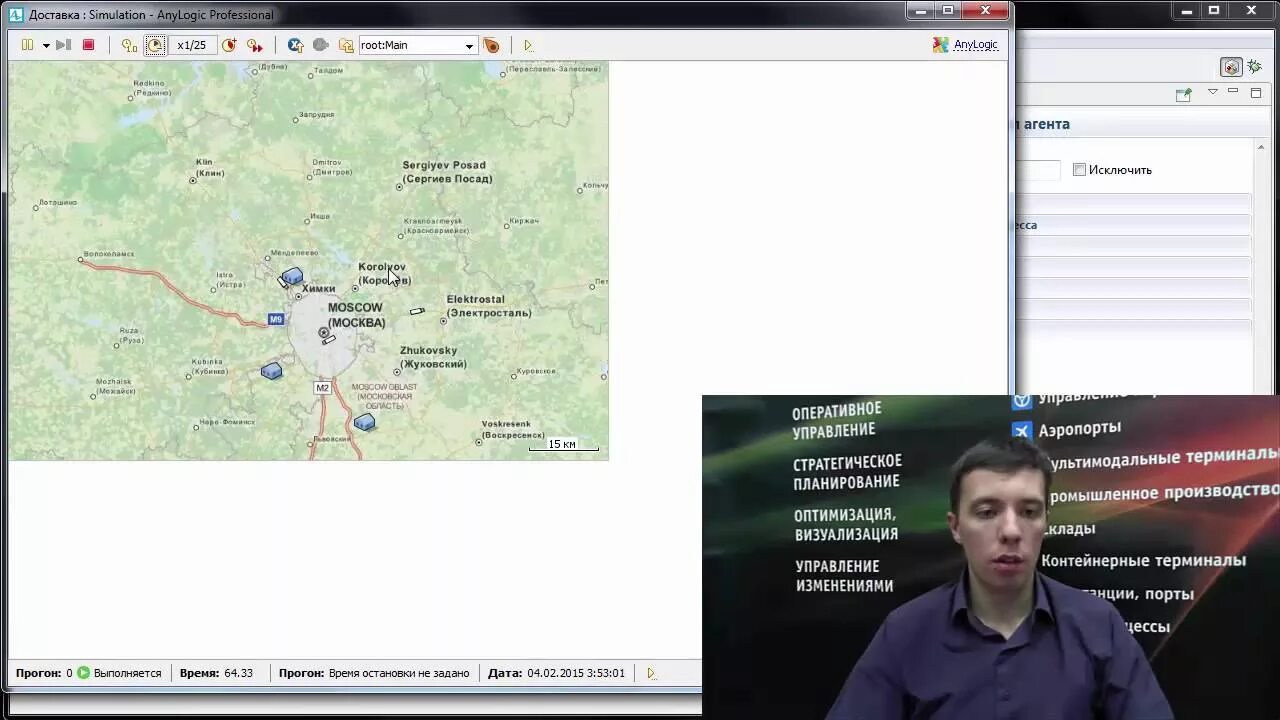Pause the running simulation
Screen dimensions: 1280x720
(x=27, y=45)
